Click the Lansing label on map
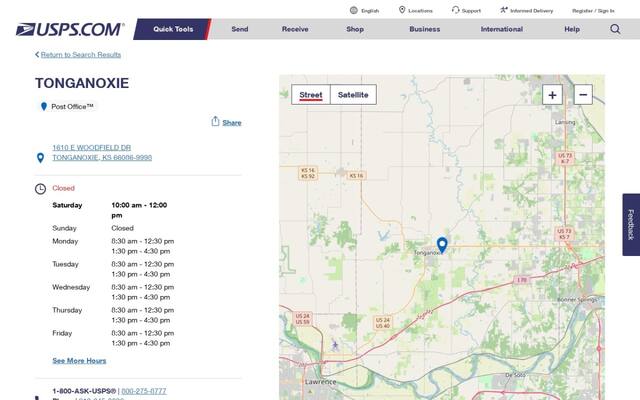Image resolution: width=640 pixels, height=400 pixels. (x=565, y=122)
